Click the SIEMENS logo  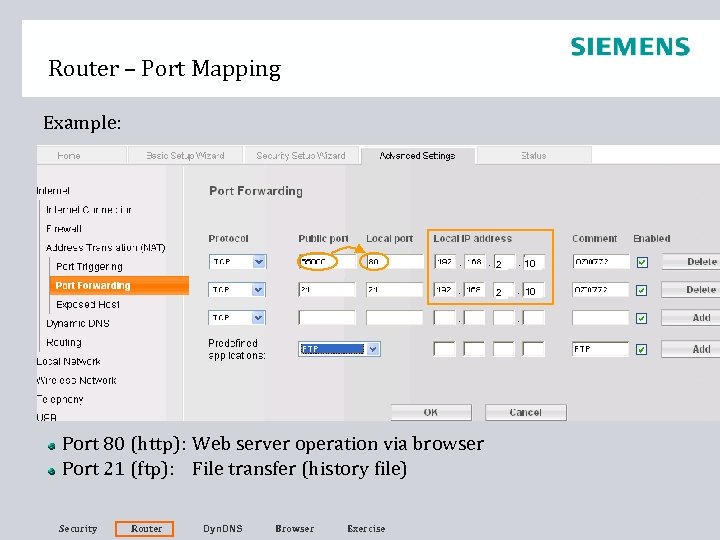(x=630, y=47)
